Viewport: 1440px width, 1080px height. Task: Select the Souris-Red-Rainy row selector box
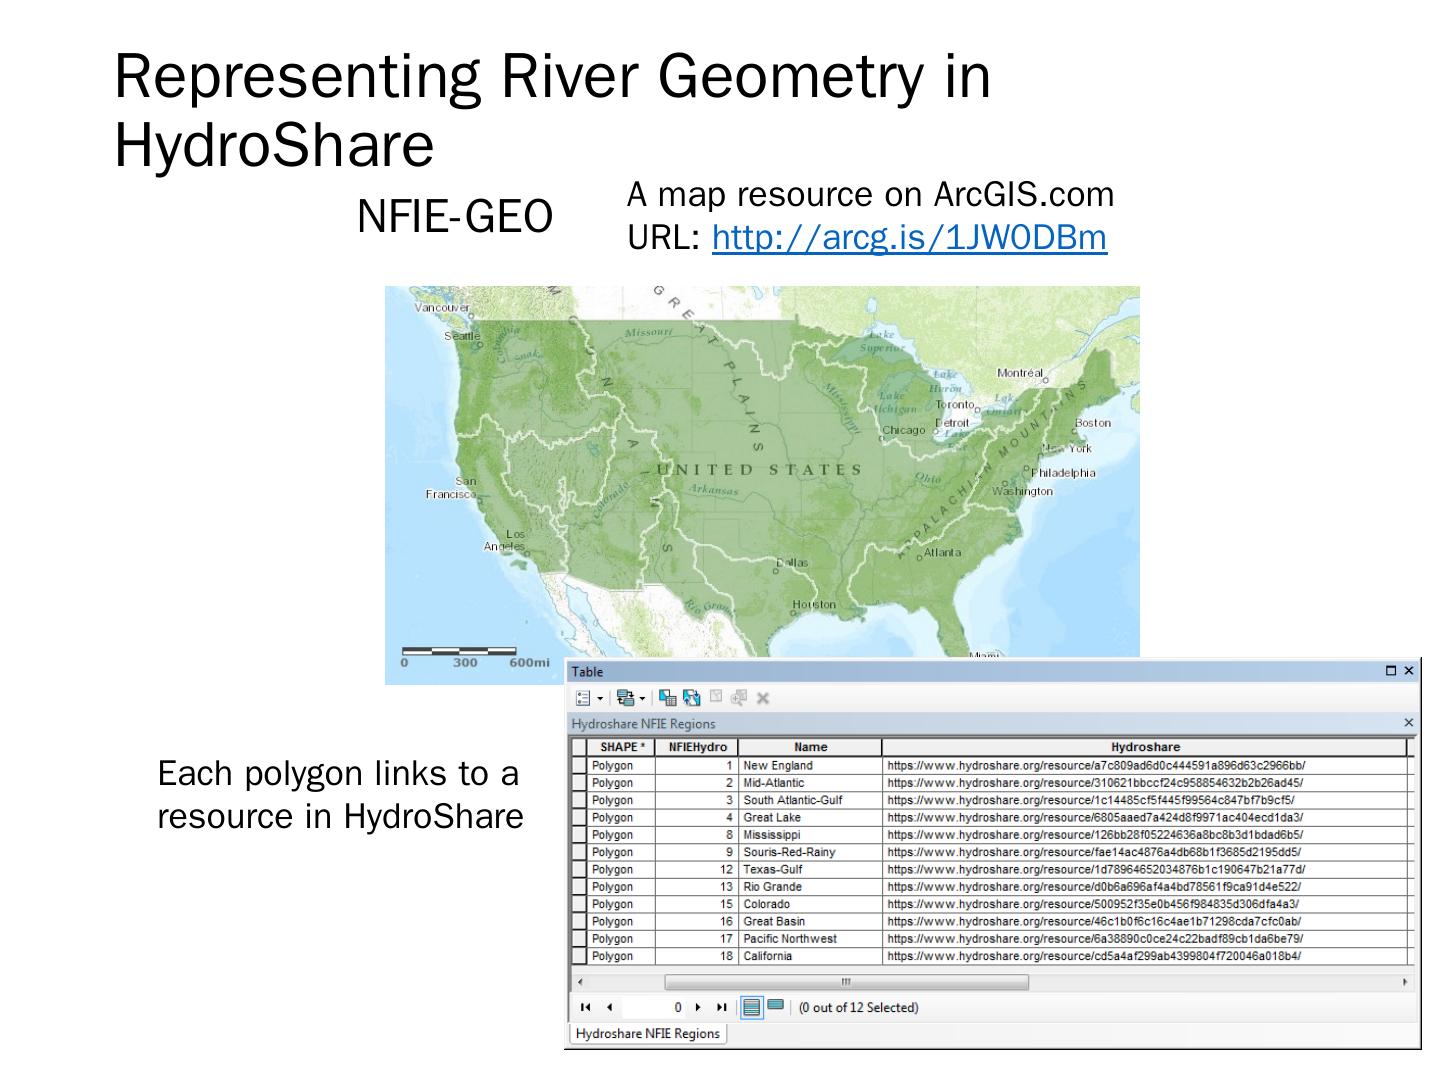coord(580,852)
